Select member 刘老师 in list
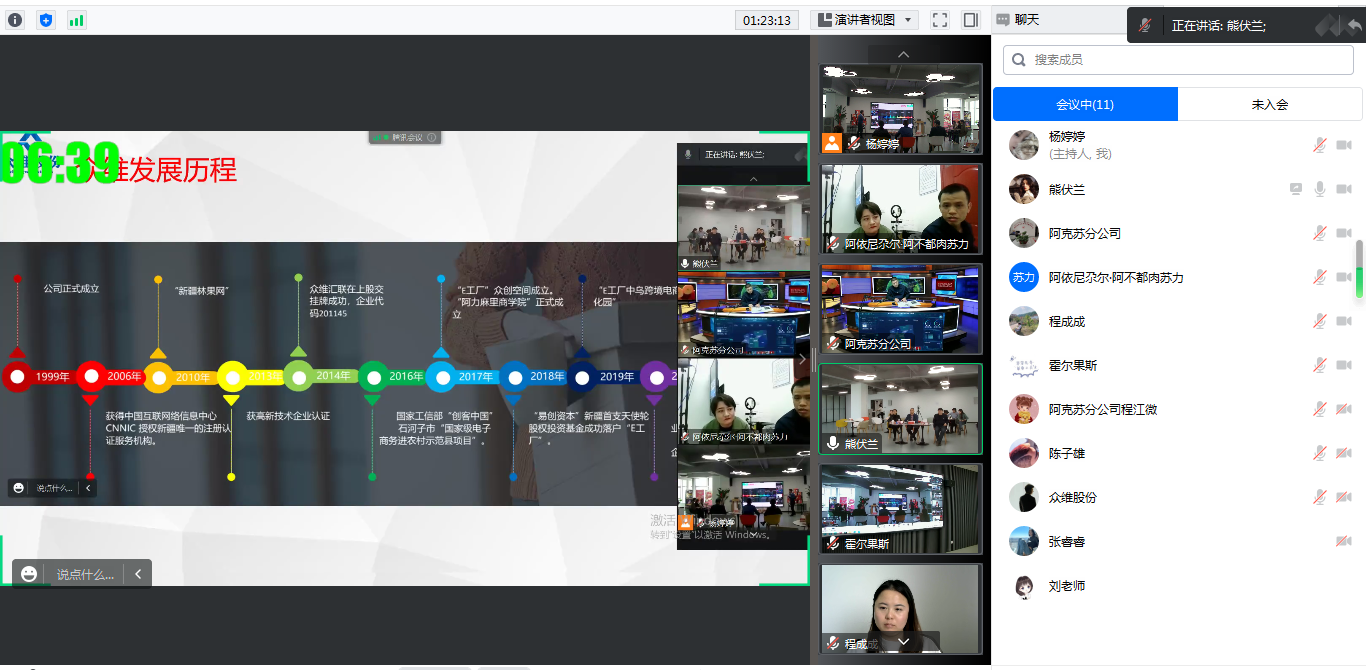 (x=1177, y=586)
